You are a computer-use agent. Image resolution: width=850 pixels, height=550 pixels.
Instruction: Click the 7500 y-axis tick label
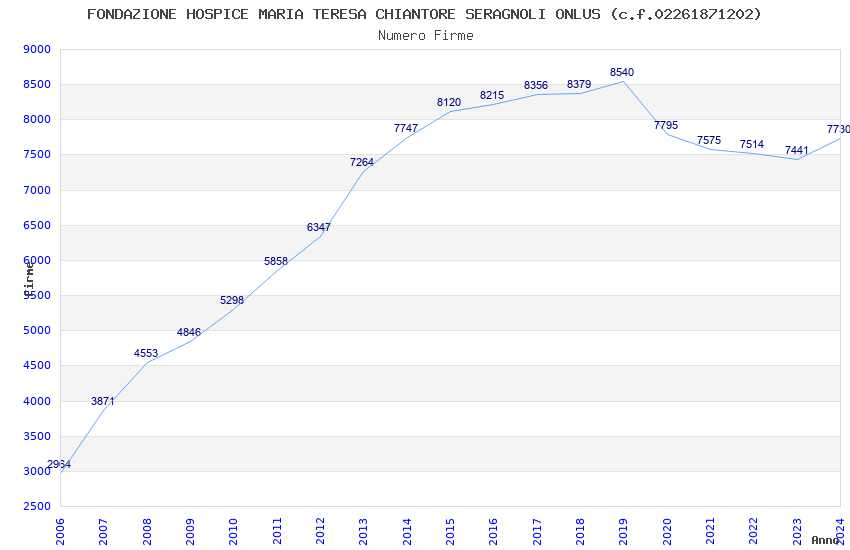[37, 155]
